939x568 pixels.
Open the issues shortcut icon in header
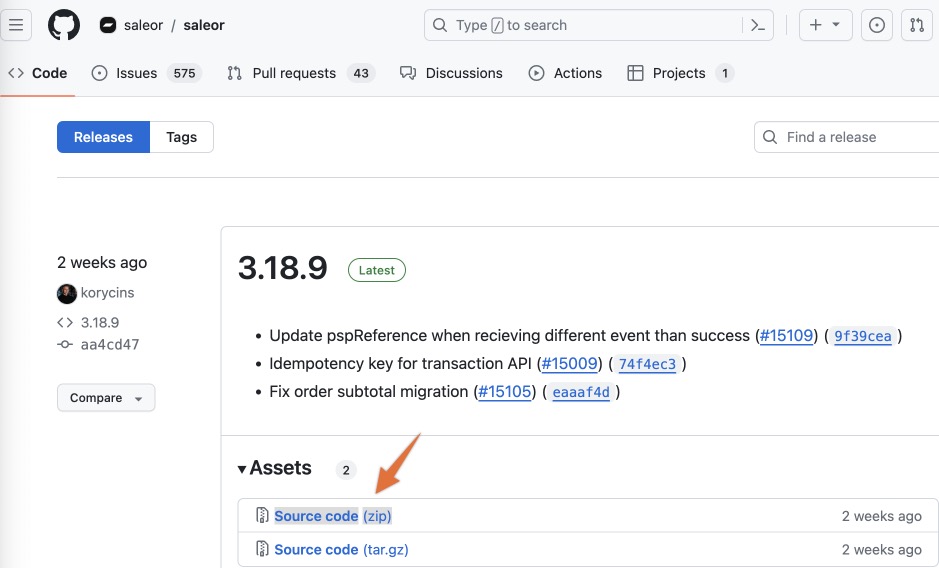[x=877, y=25]
